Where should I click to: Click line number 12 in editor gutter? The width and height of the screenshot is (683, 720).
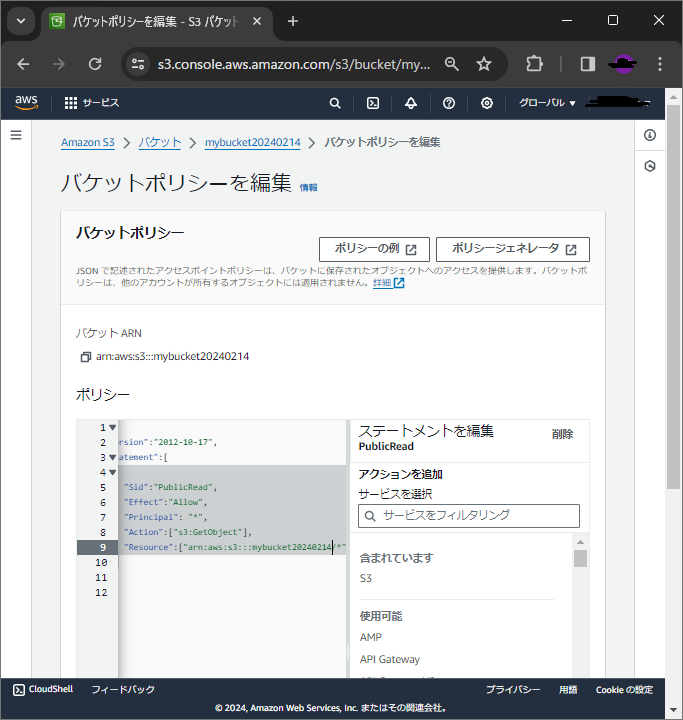(101, 592)
